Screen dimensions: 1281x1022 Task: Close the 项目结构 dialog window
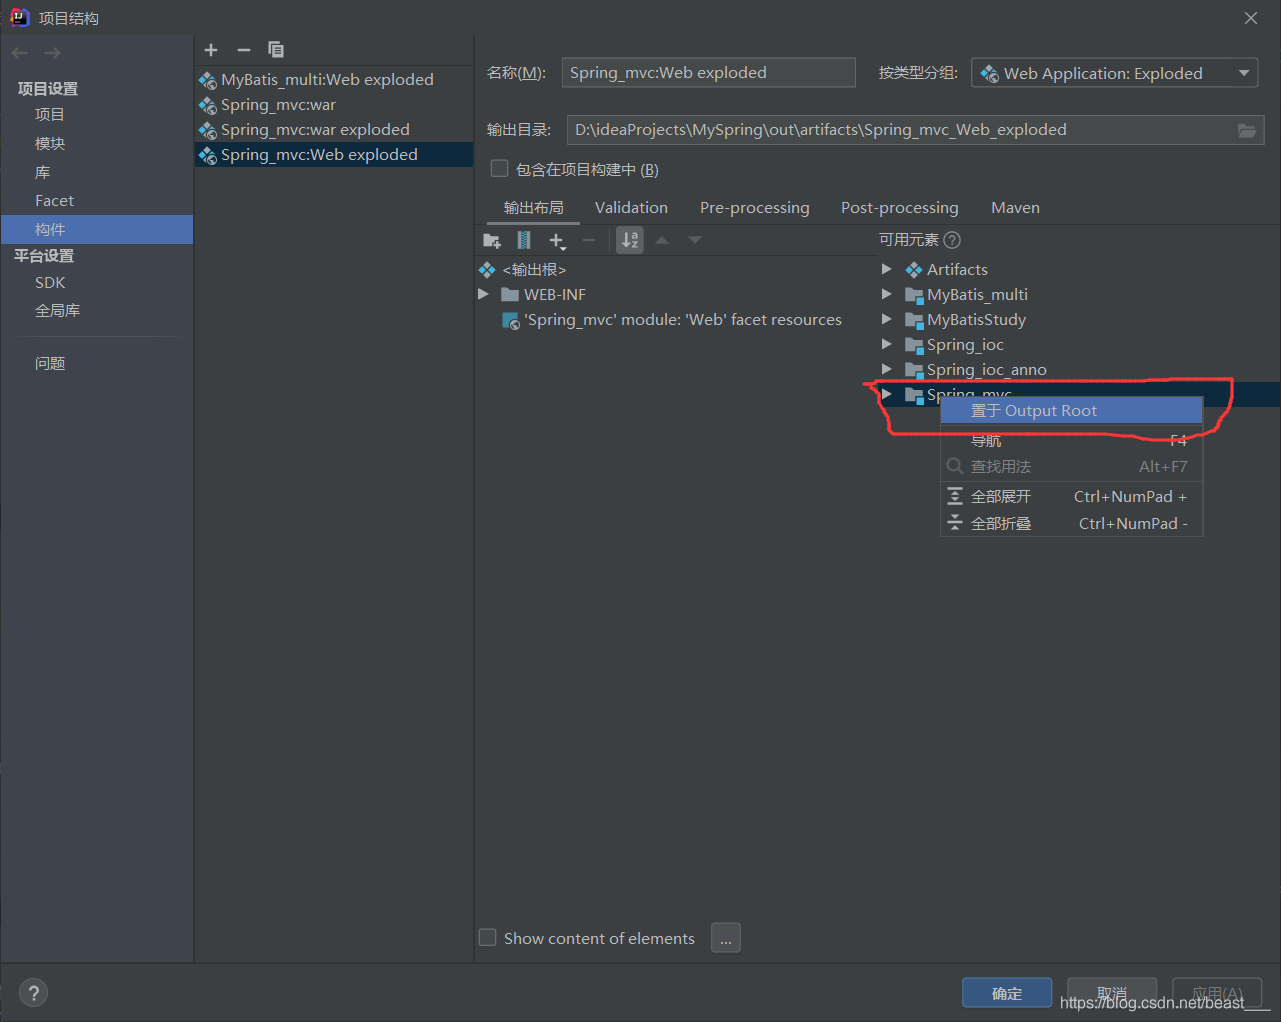point(1251,18)
